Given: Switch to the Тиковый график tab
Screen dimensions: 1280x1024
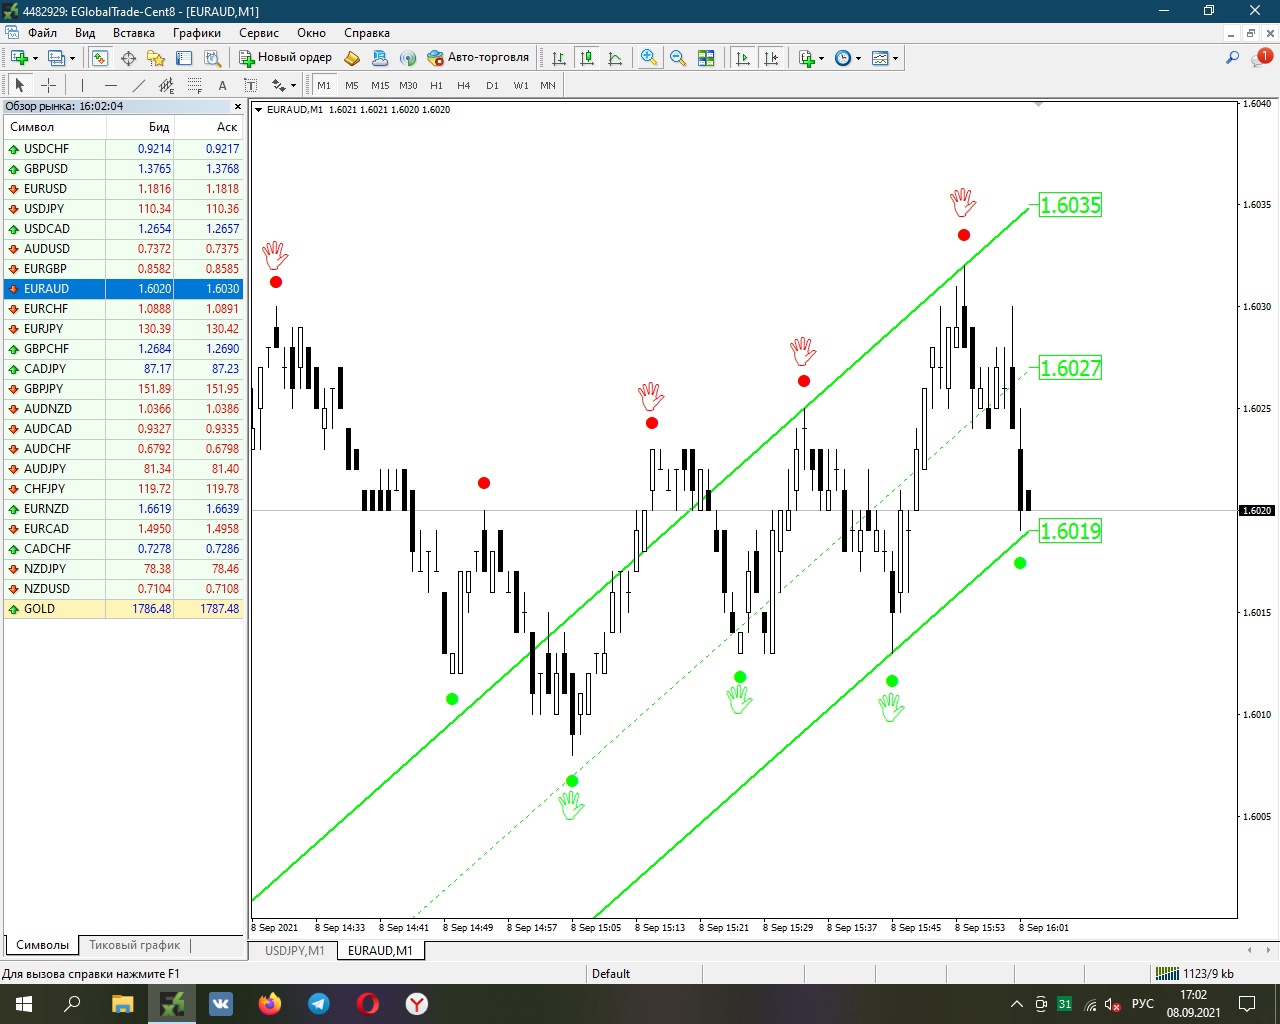Looking at the screenshot, I should coord(134,945).
